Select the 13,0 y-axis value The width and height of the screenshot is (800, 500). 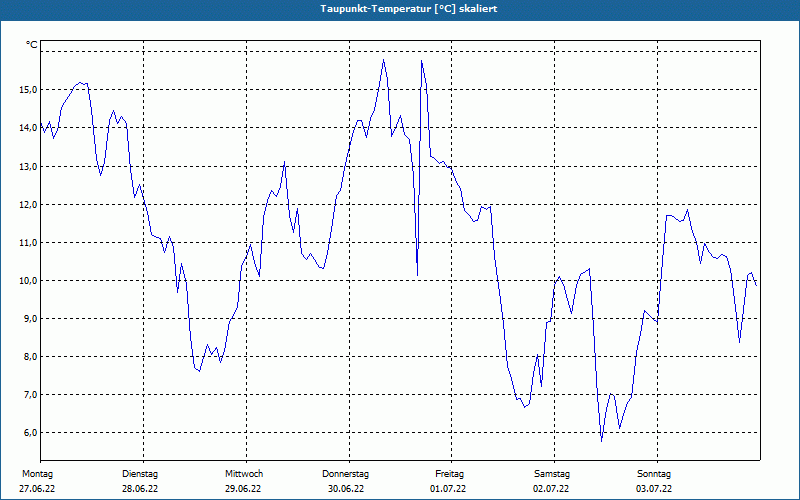coord(28,167)
